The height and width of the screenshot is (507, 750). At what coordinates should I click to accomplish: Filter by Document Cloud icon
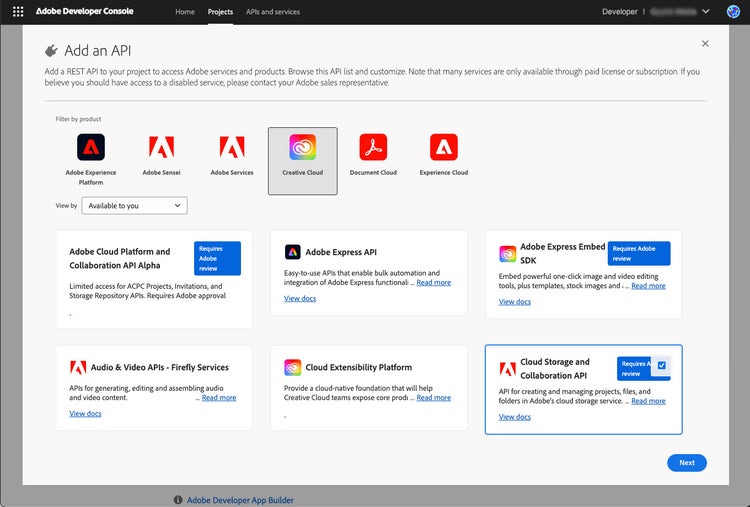[x=373, y=147]
